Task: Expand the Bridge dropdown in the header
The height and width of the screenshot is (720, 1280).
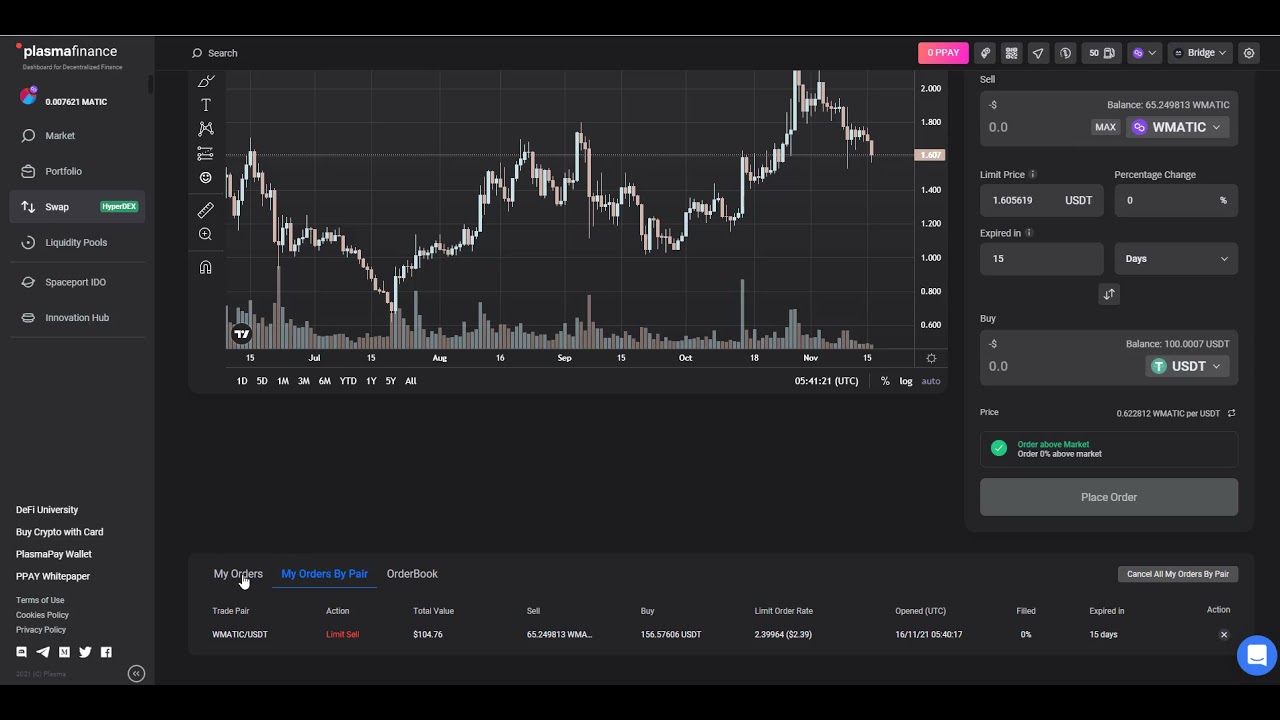Action: [x=1199, y=53]
